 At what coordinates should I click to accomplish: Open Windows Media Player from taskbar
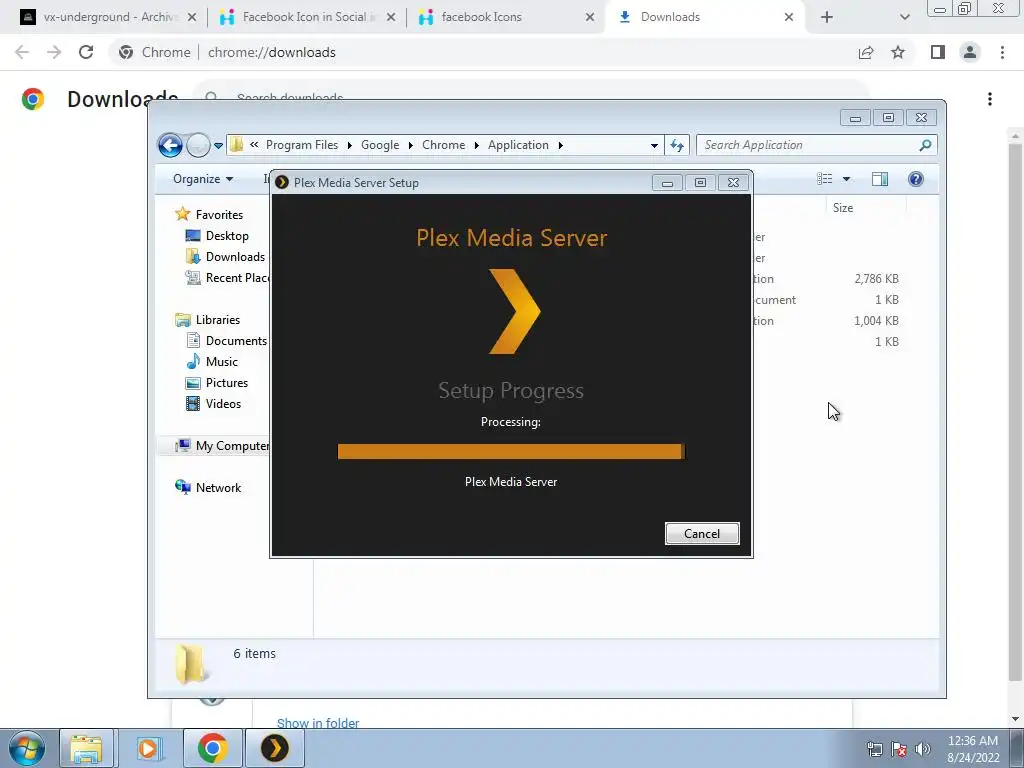[x=148, y=748]
